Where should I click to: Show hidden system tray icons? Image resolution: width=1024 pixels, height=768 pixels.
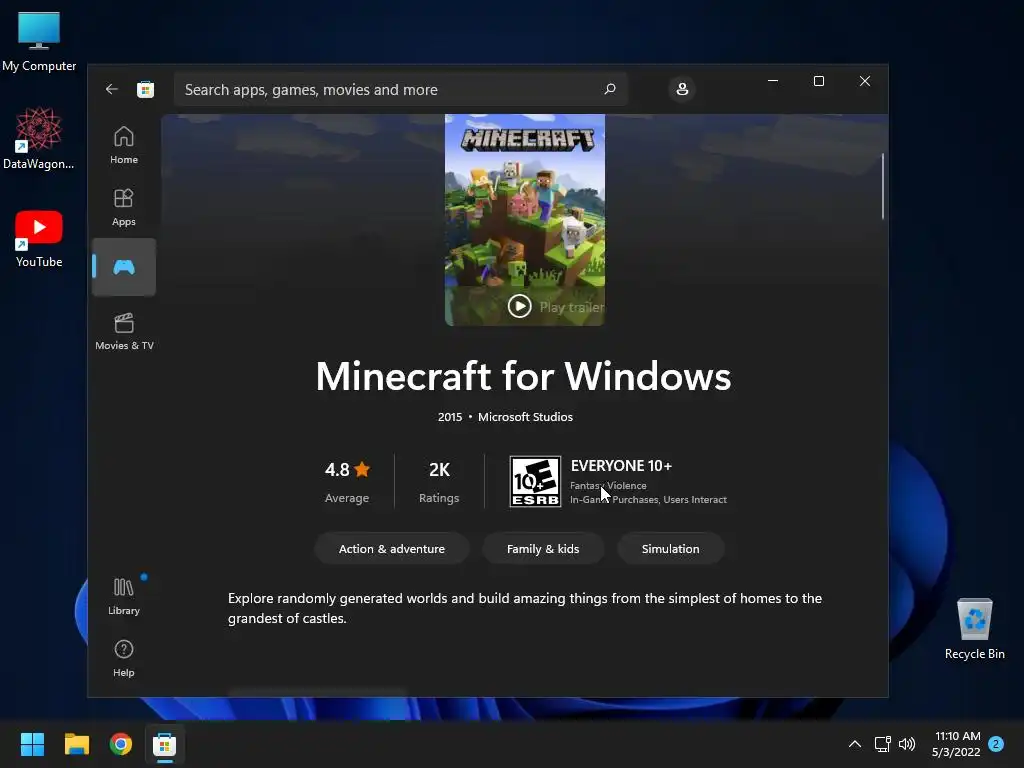point(854,744)
